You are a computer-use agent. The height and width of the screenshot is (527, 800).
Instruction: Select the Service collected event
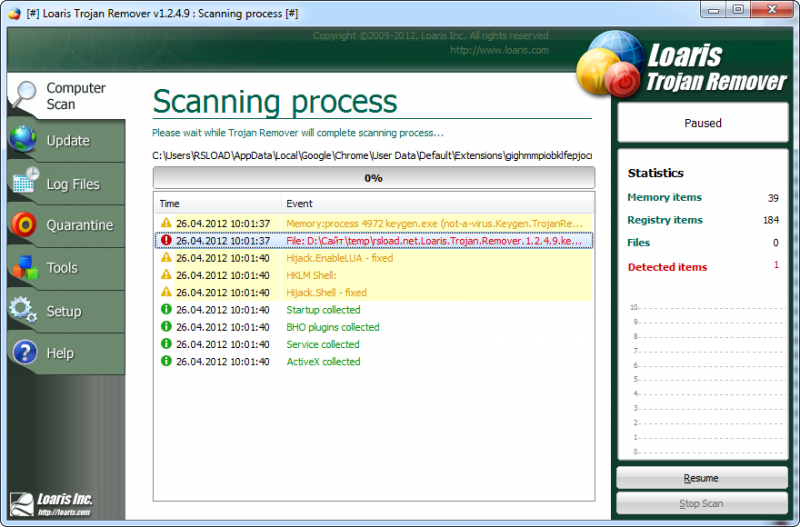pos(374,344)
